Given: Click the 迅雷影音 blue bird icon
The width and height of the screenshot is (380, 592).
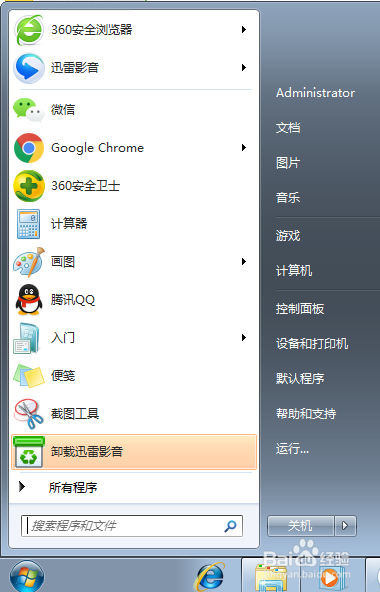Looking at the screenshot, I should click(x=29, y=68).
